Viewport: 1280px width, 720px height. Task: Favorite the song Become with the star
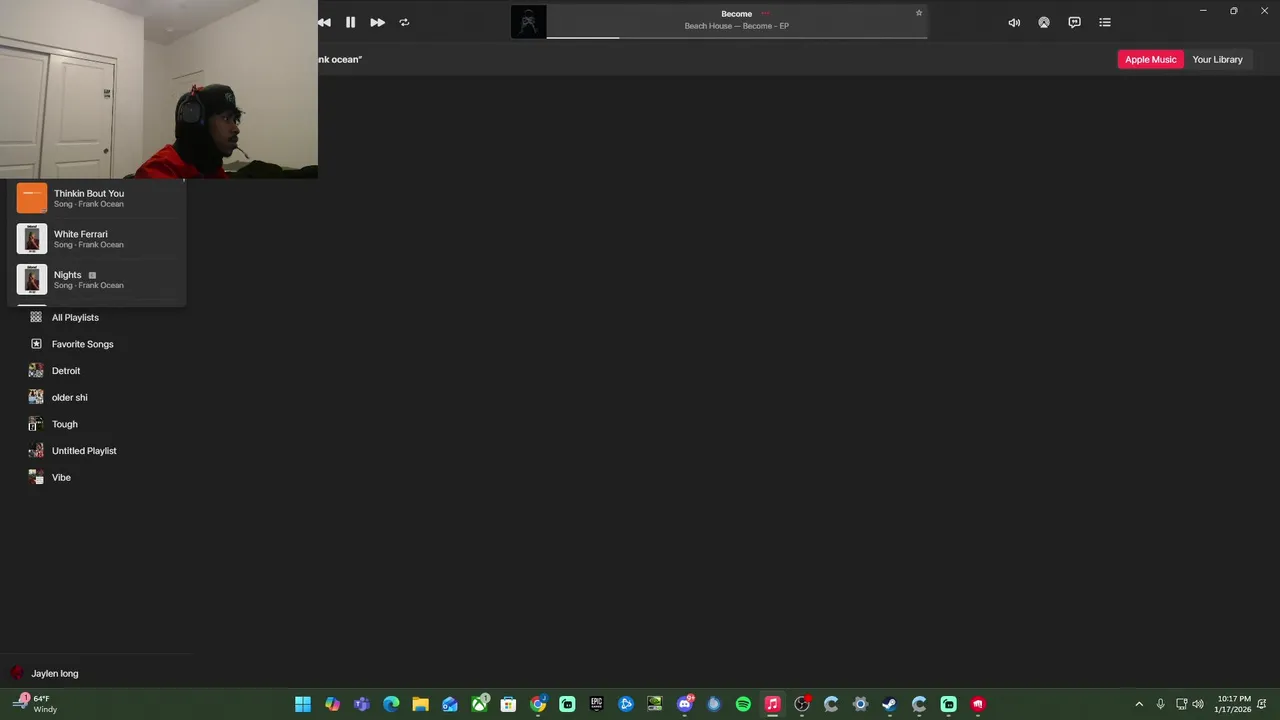pos(919,13)
